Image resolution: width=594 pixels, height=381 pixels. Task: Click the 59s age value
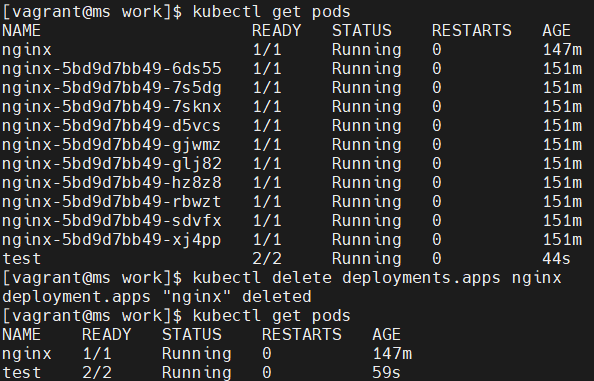click(x=387, y=373)
